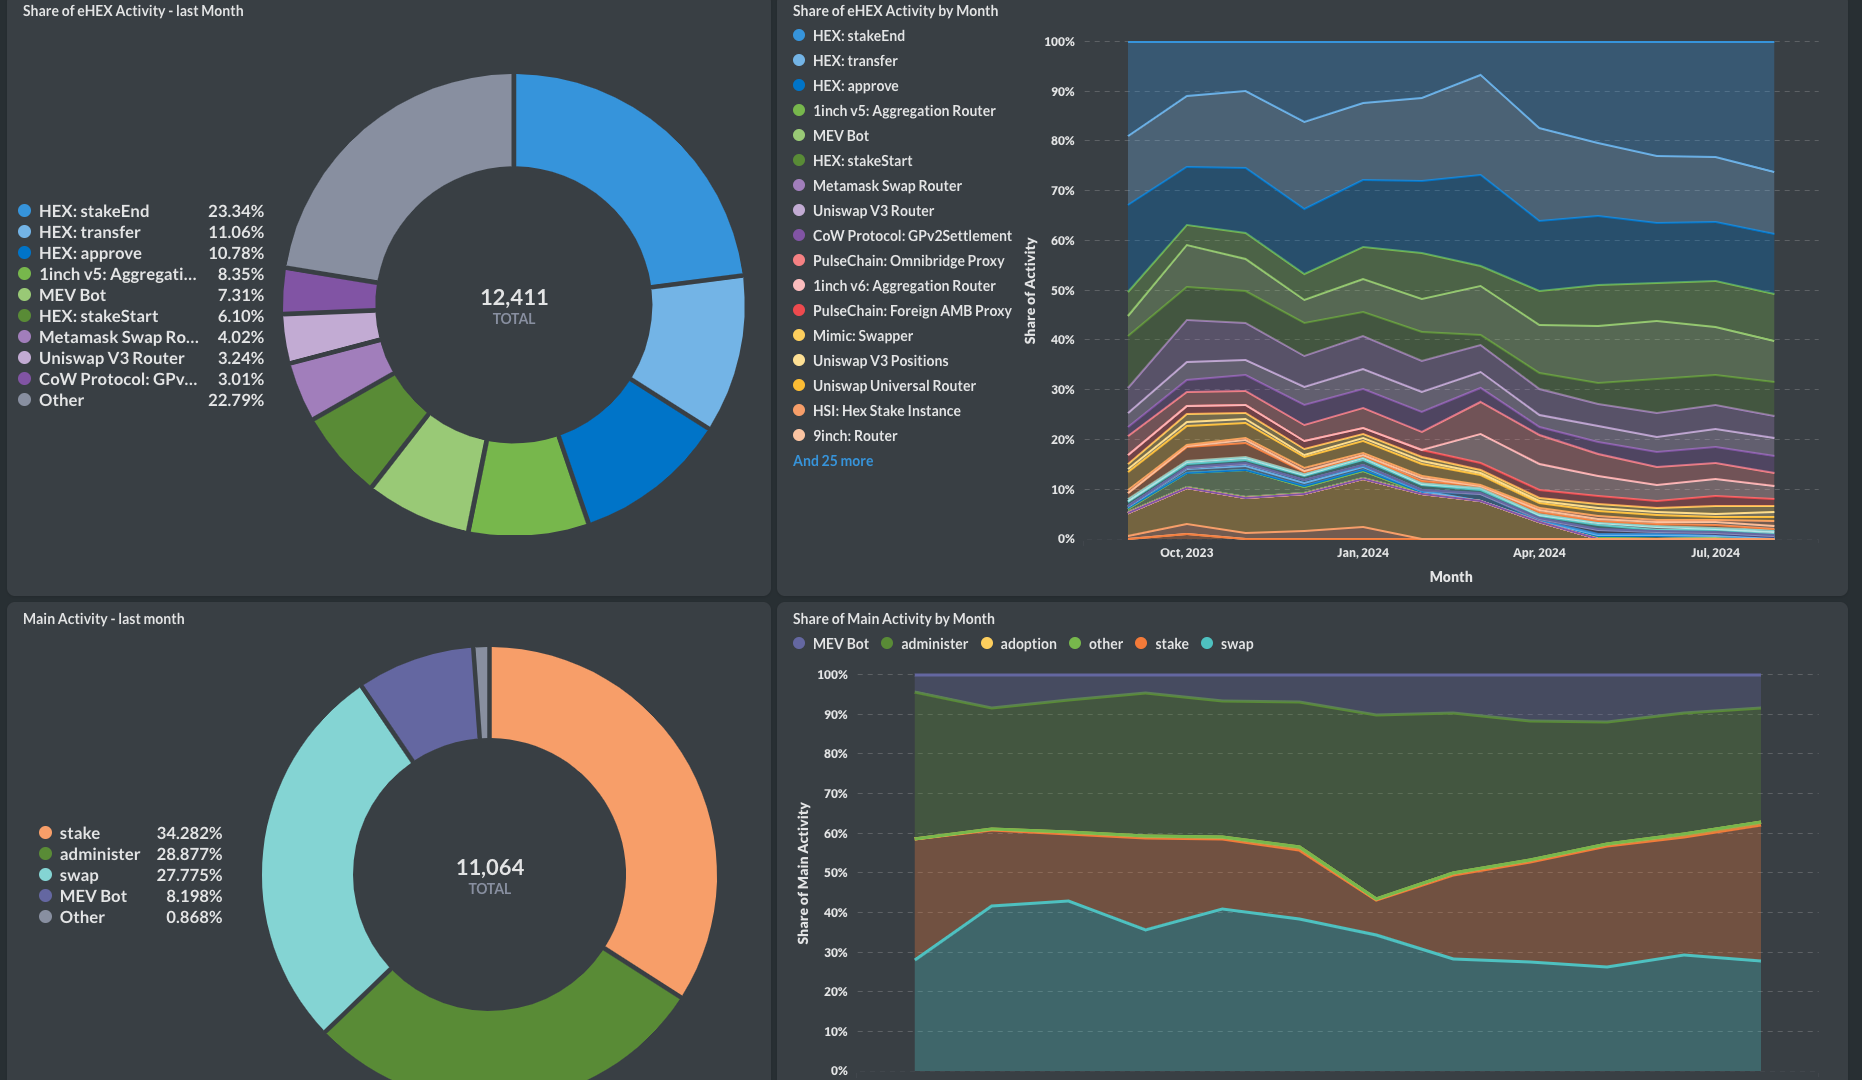Viewport: 1862px width, 1080px height.
Task: Click Metamask Swap Ro... 4.02% legend row
Action: coord(141,337)
